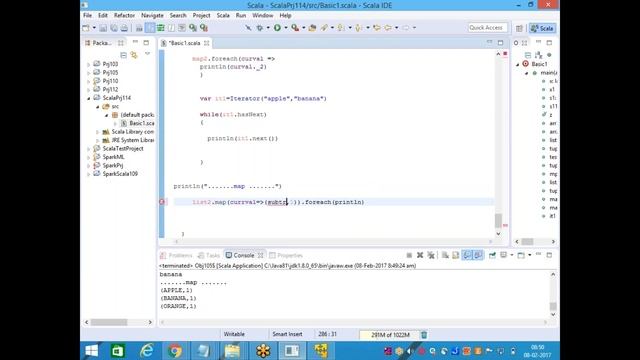The width and height of the screenshot is (640, 360).
Task: Open the File menu
Action: [88, 16]
